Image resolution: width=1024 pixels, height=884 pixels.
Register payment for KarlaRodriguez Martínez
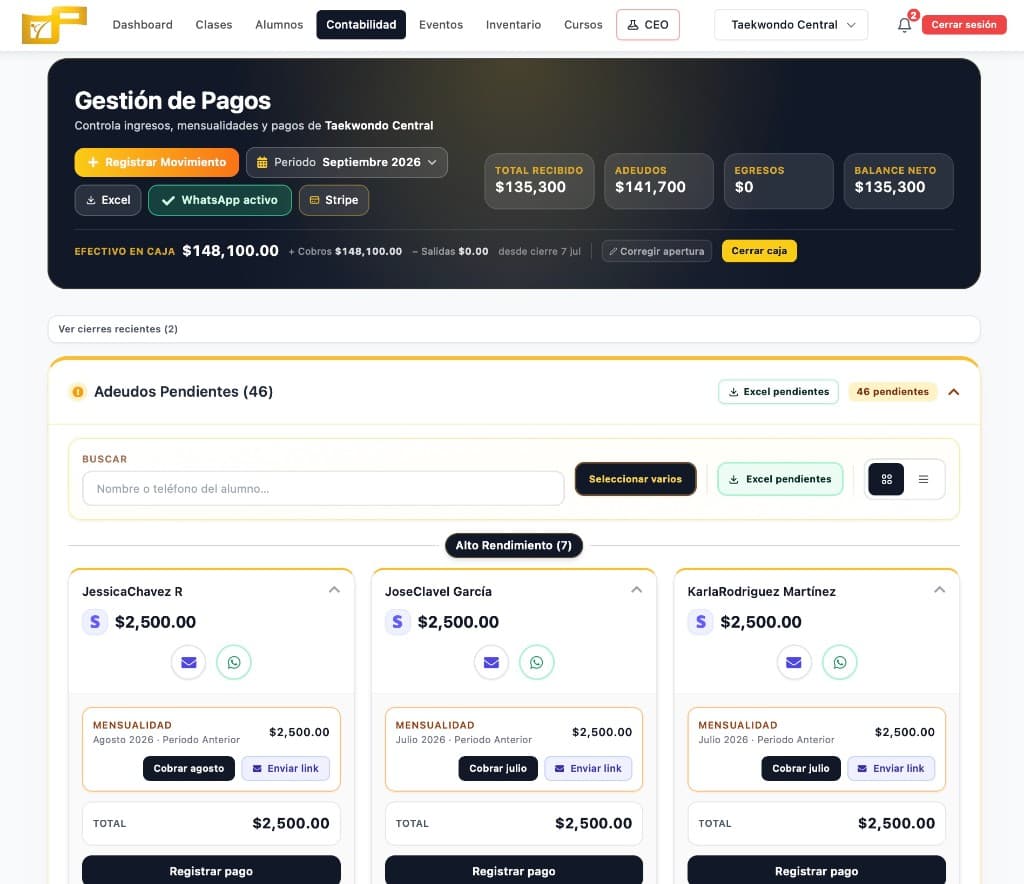pos(816,870)
